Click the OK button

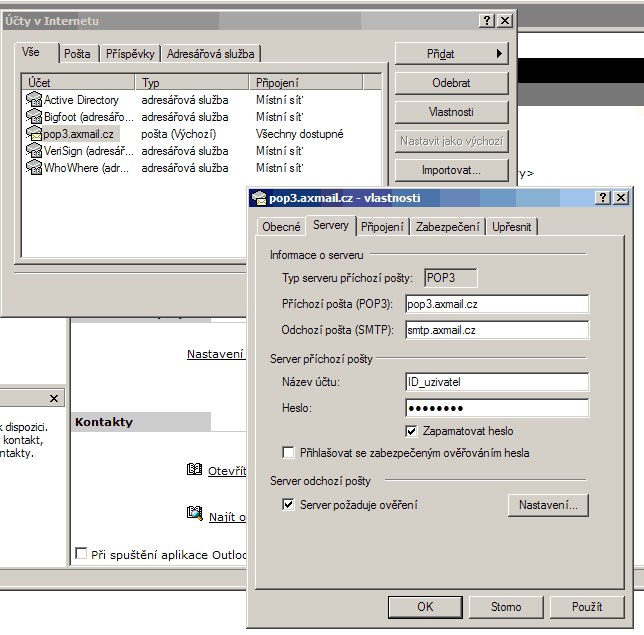point(425,606)
